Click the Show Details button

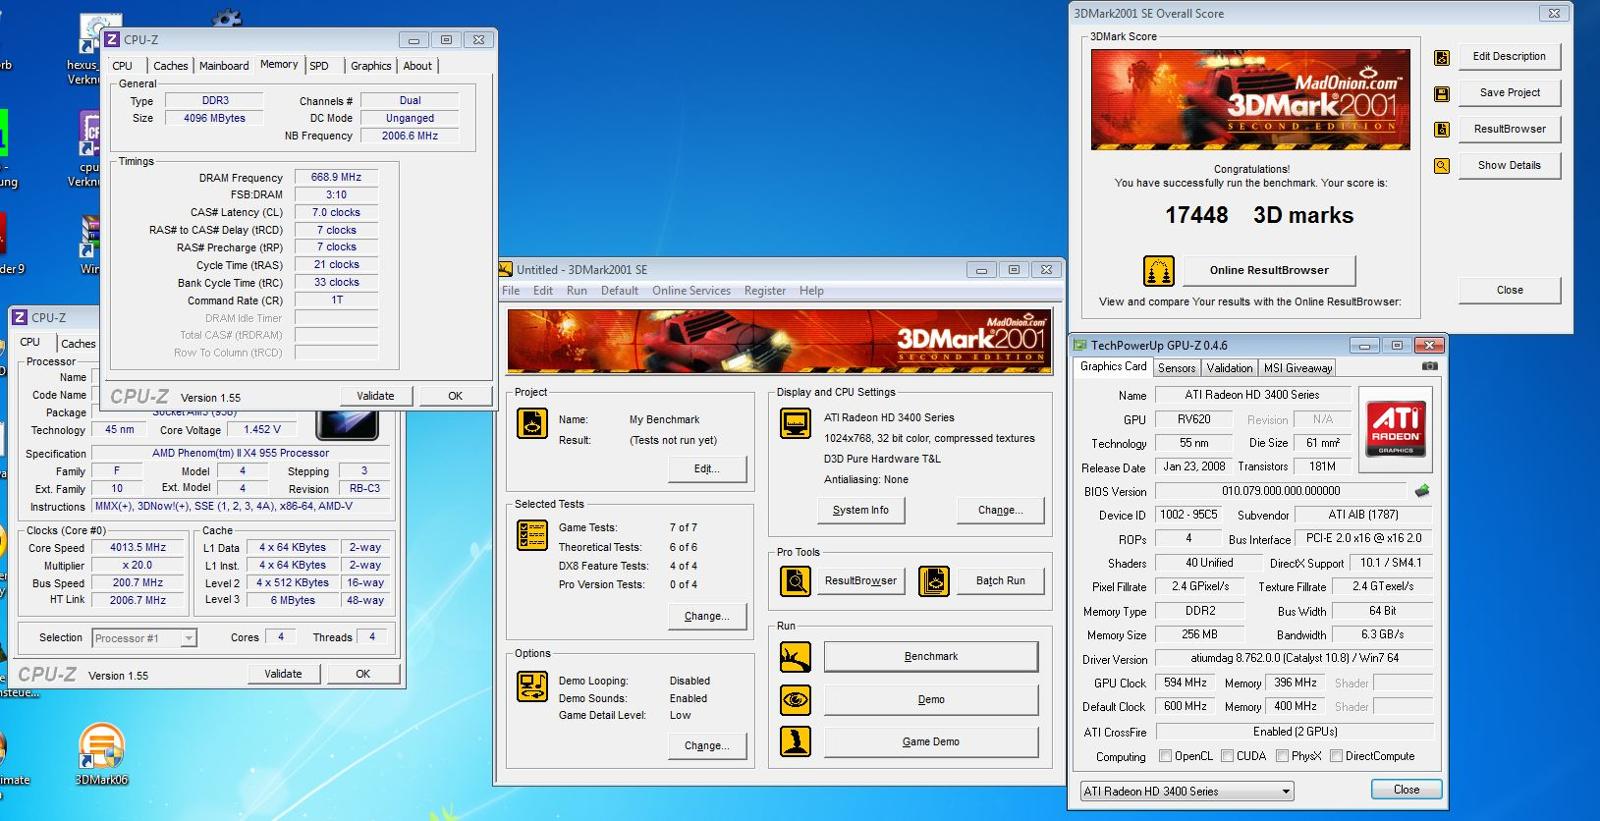(1509, 165)
